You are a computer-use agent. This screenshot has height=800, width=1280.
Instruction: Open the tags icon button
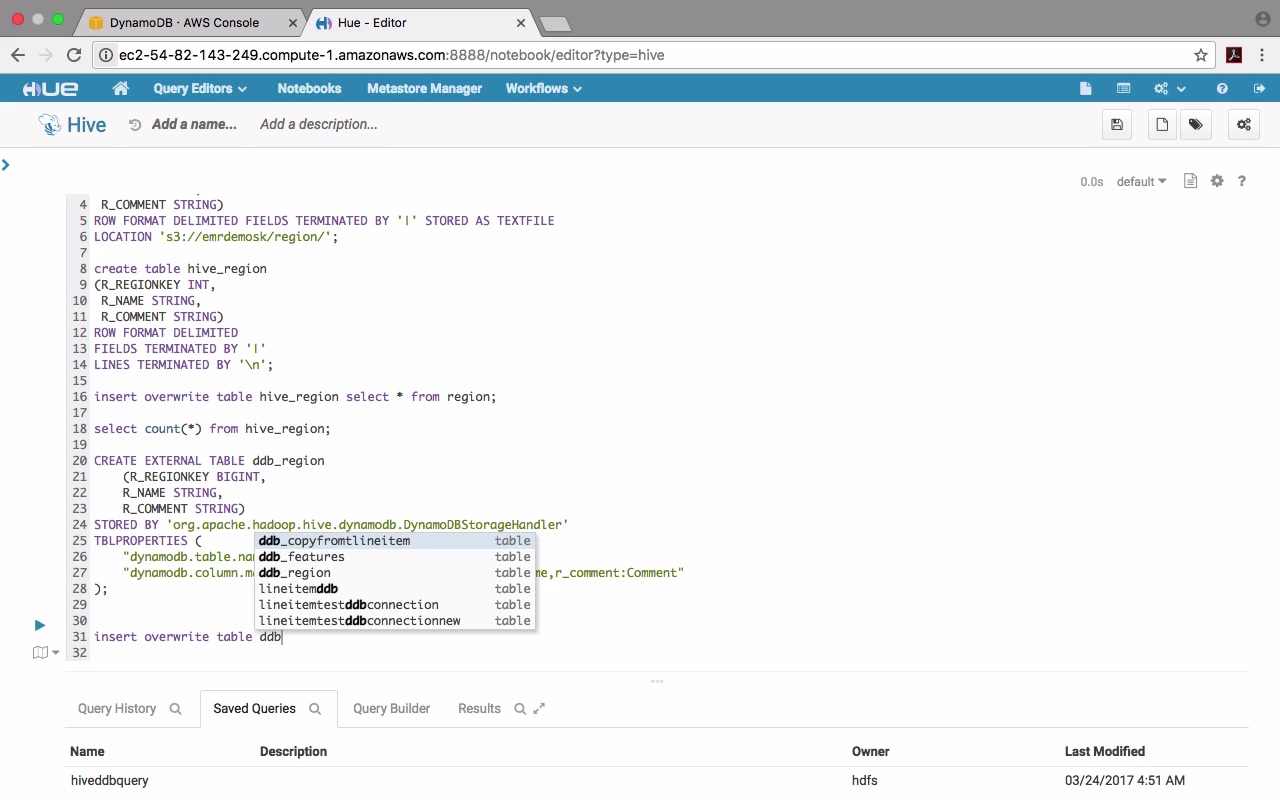click(x=1195, y=125)
